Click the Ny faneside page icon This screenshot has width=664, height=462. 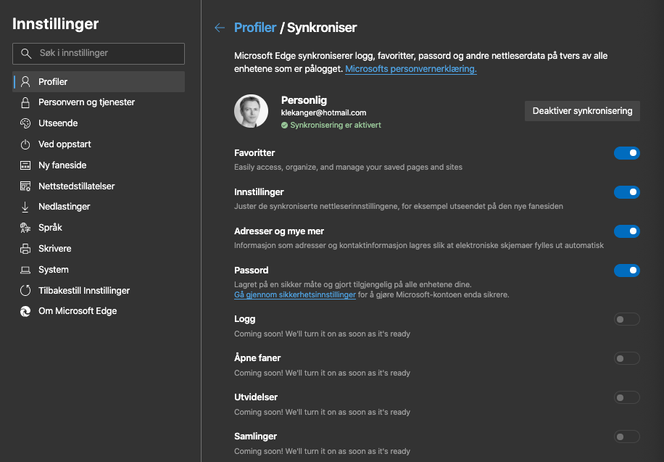(x=25, y=165)
